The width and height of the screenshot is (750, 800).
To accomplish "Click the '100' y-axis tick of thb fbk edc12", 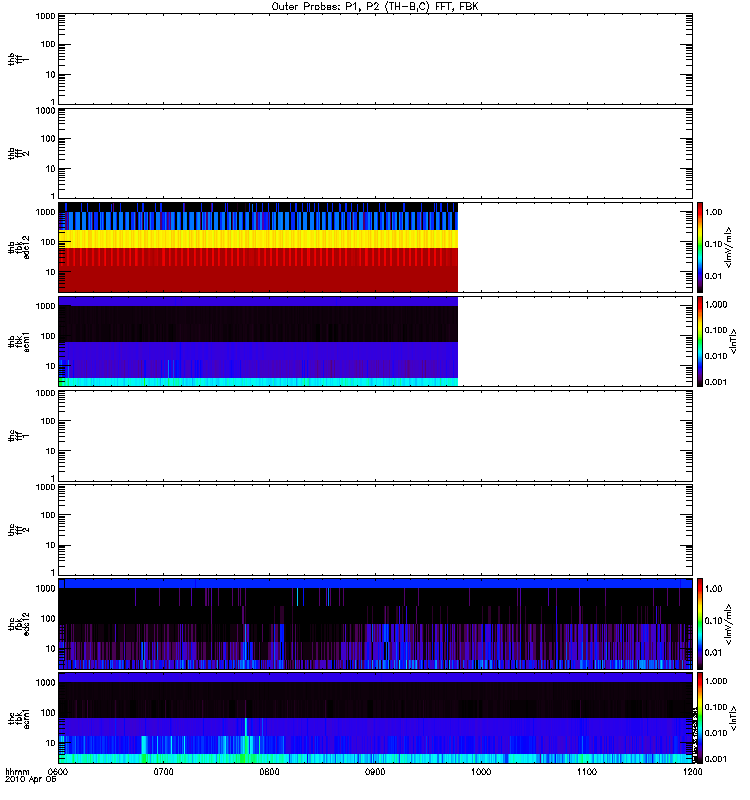I will coord(48,242).
